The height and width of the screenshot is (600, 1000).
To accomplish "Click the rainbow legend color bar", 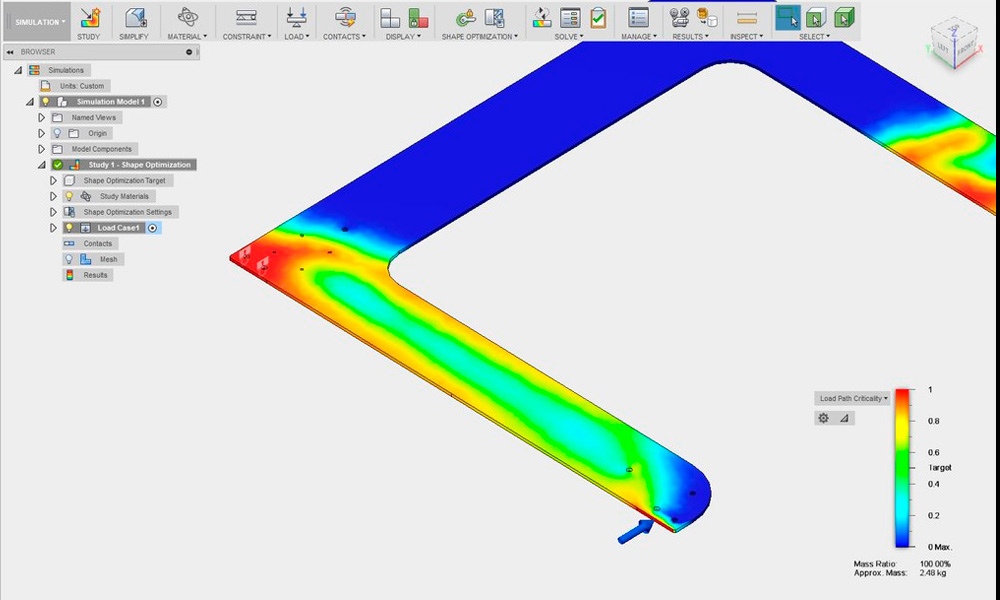I will coord(902,467).
